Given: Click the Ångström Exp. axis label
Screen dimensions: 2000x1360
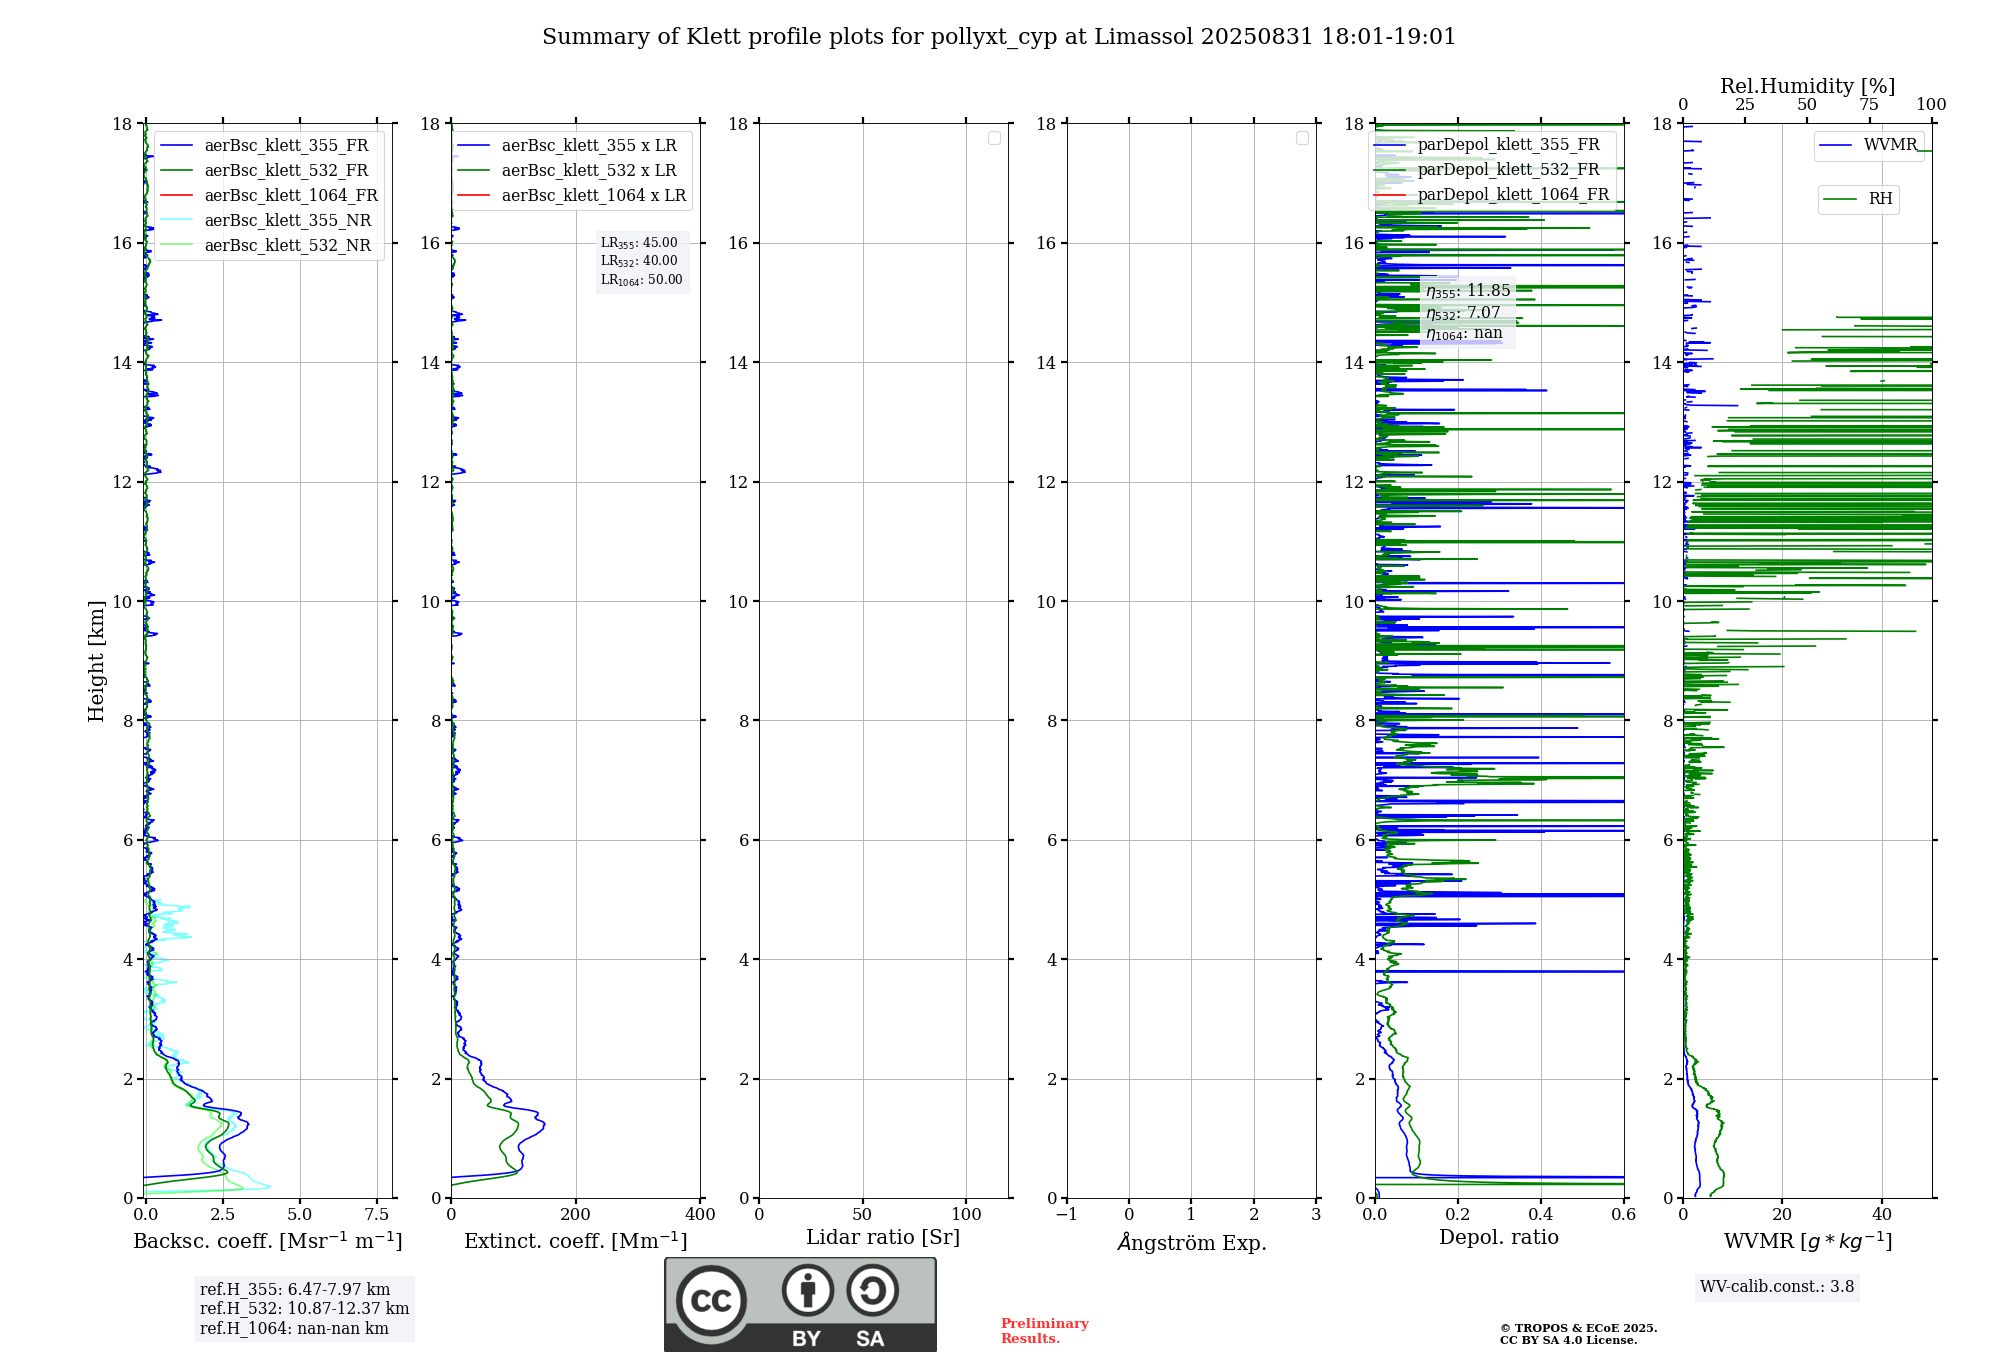Looking at the screenshot, I should click(x=1192, y=1242).
